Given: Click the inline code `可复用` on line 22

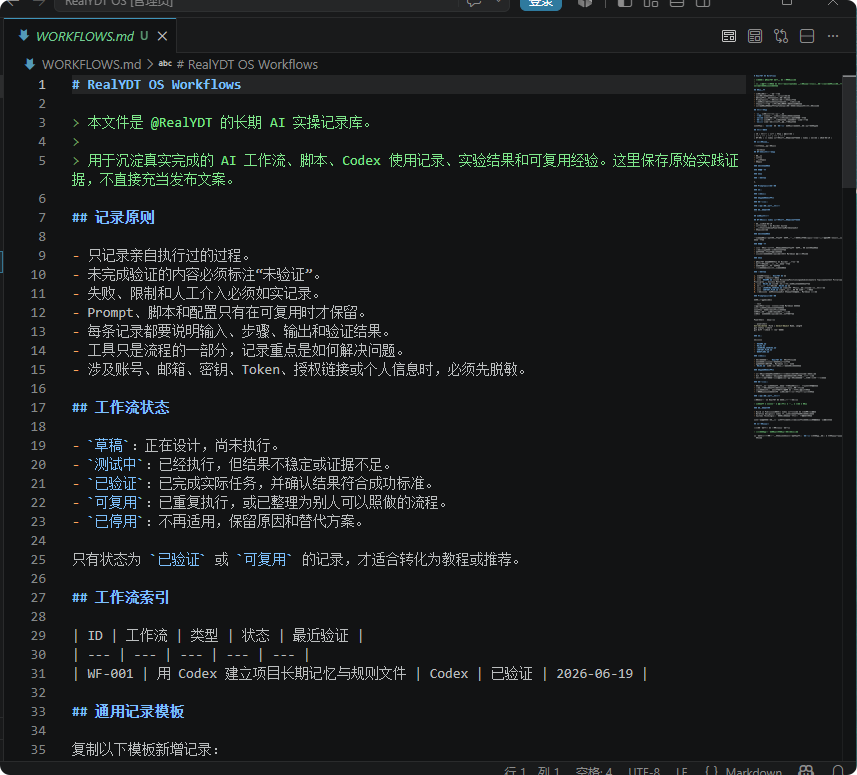Looking at the screenshot, I should 115,502.
